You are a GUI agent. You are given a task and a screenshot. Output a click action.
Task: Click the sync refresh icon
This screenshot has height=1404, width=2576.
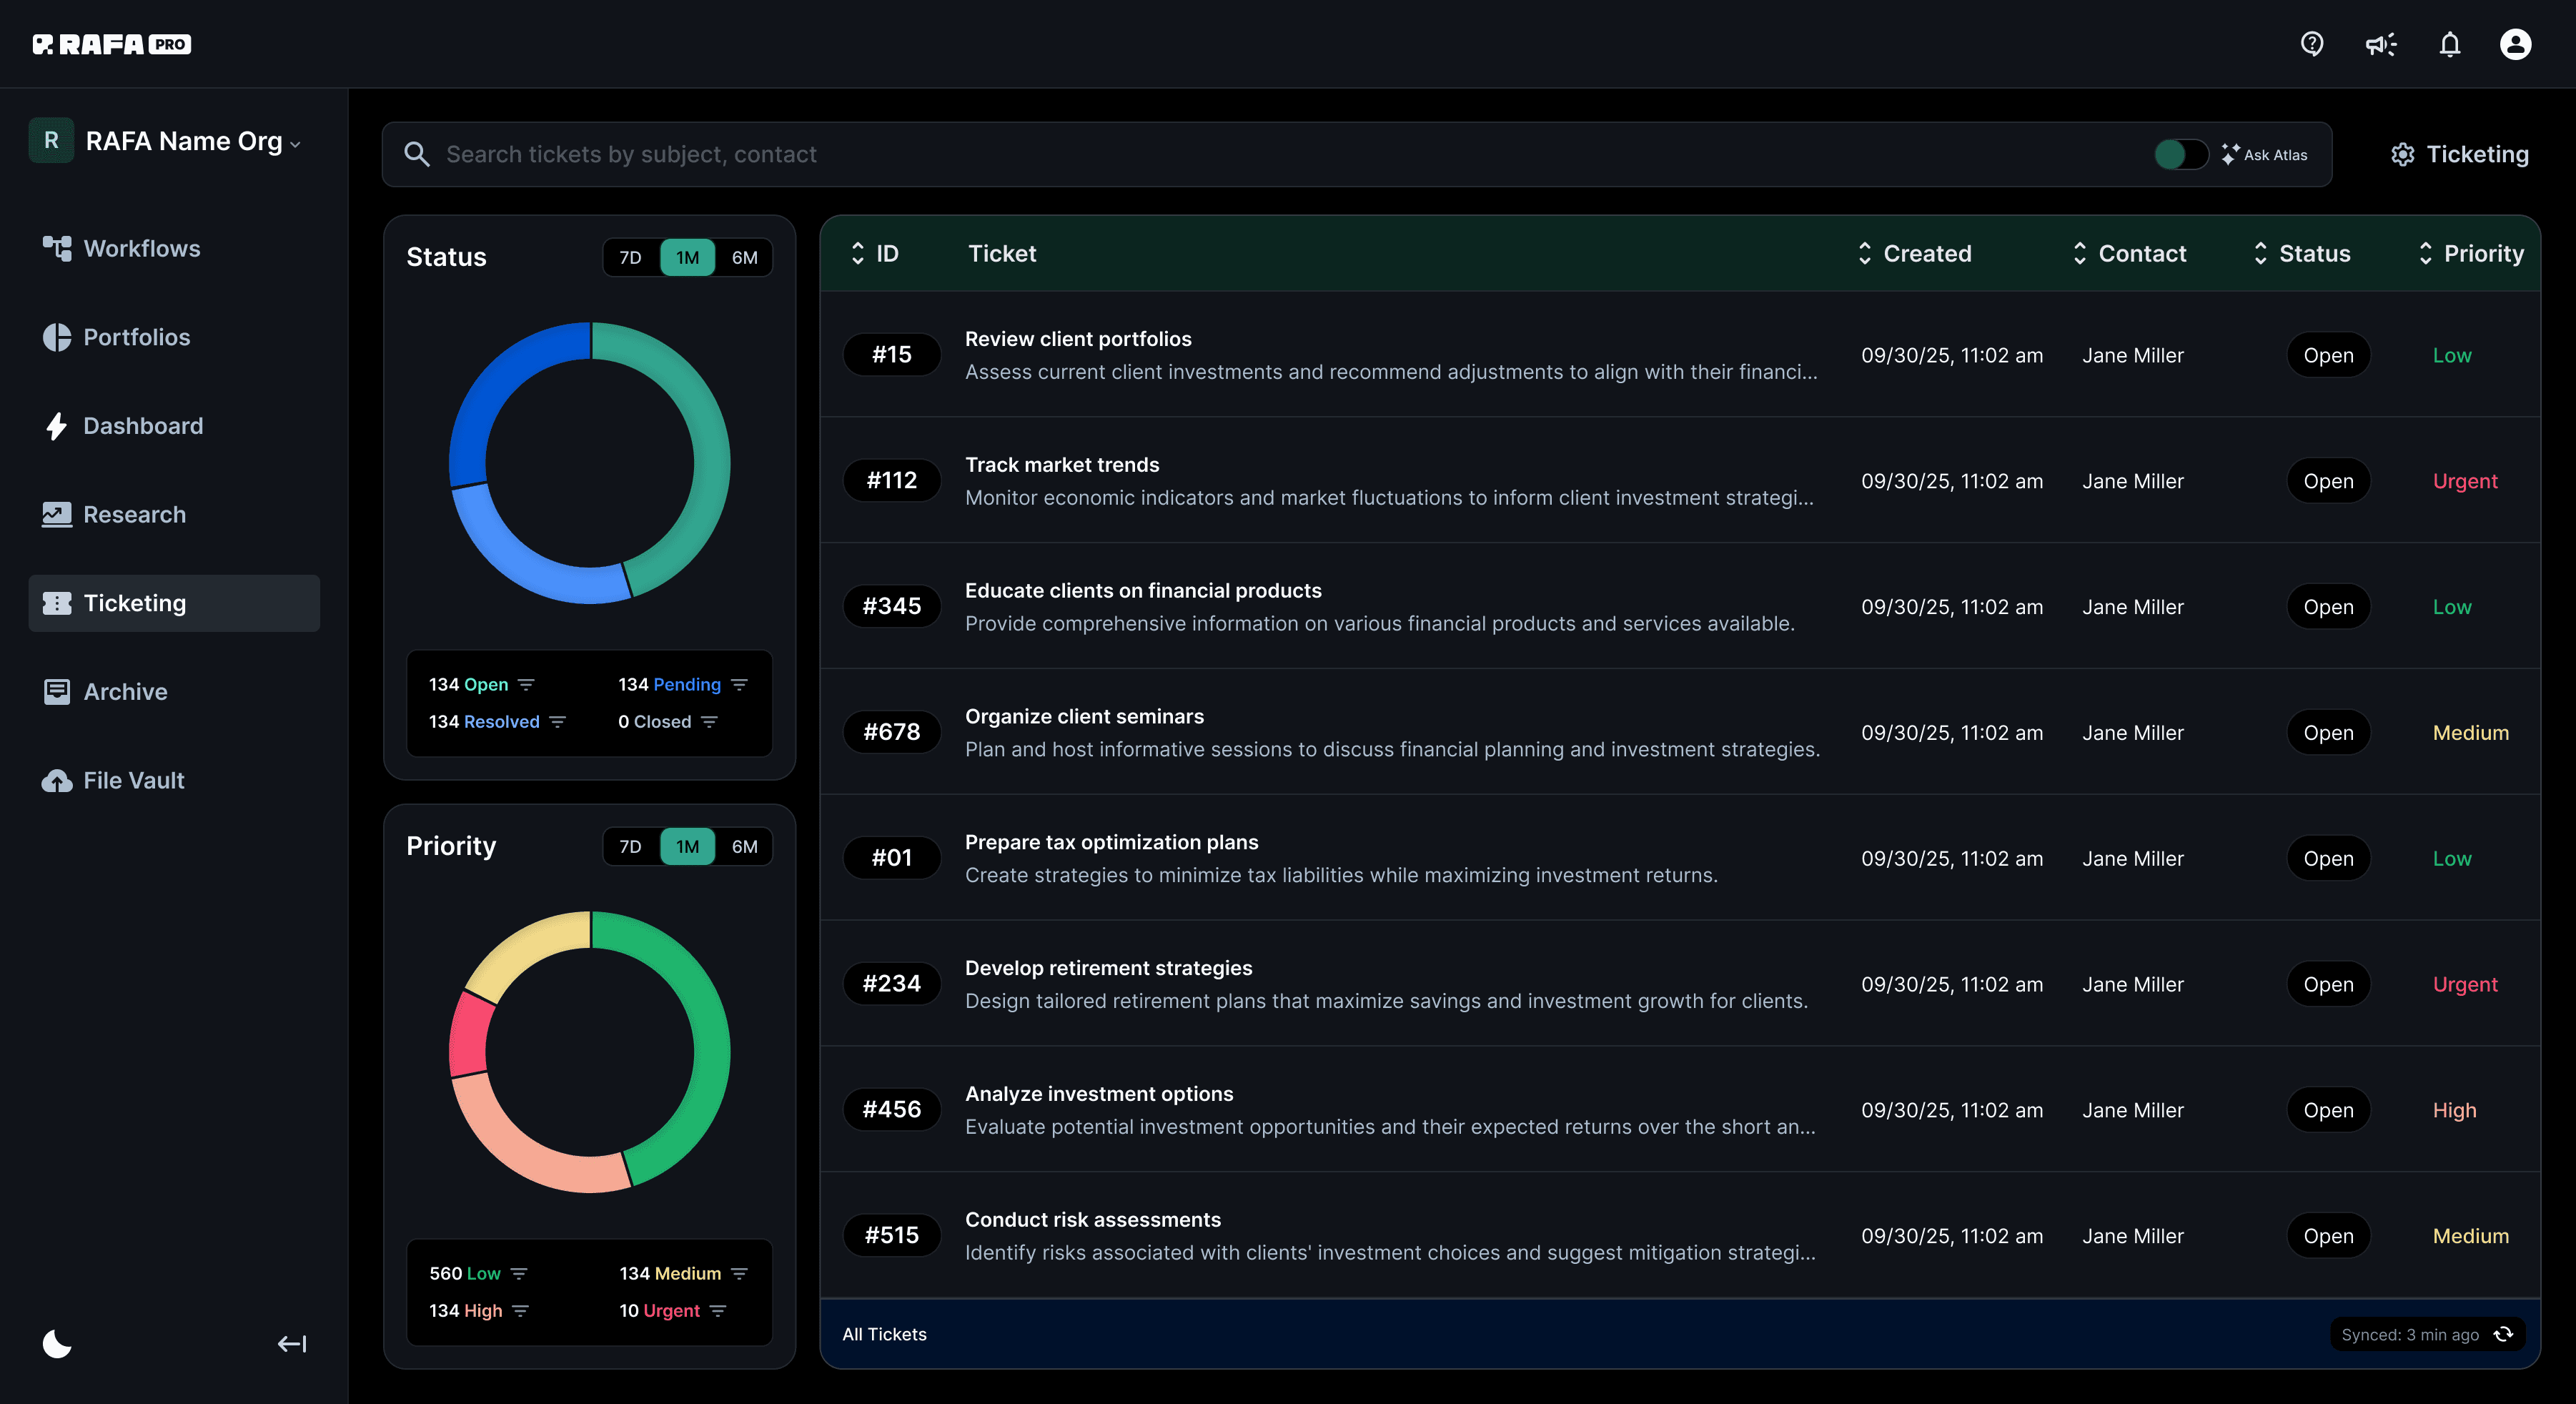(2503, 1334)
